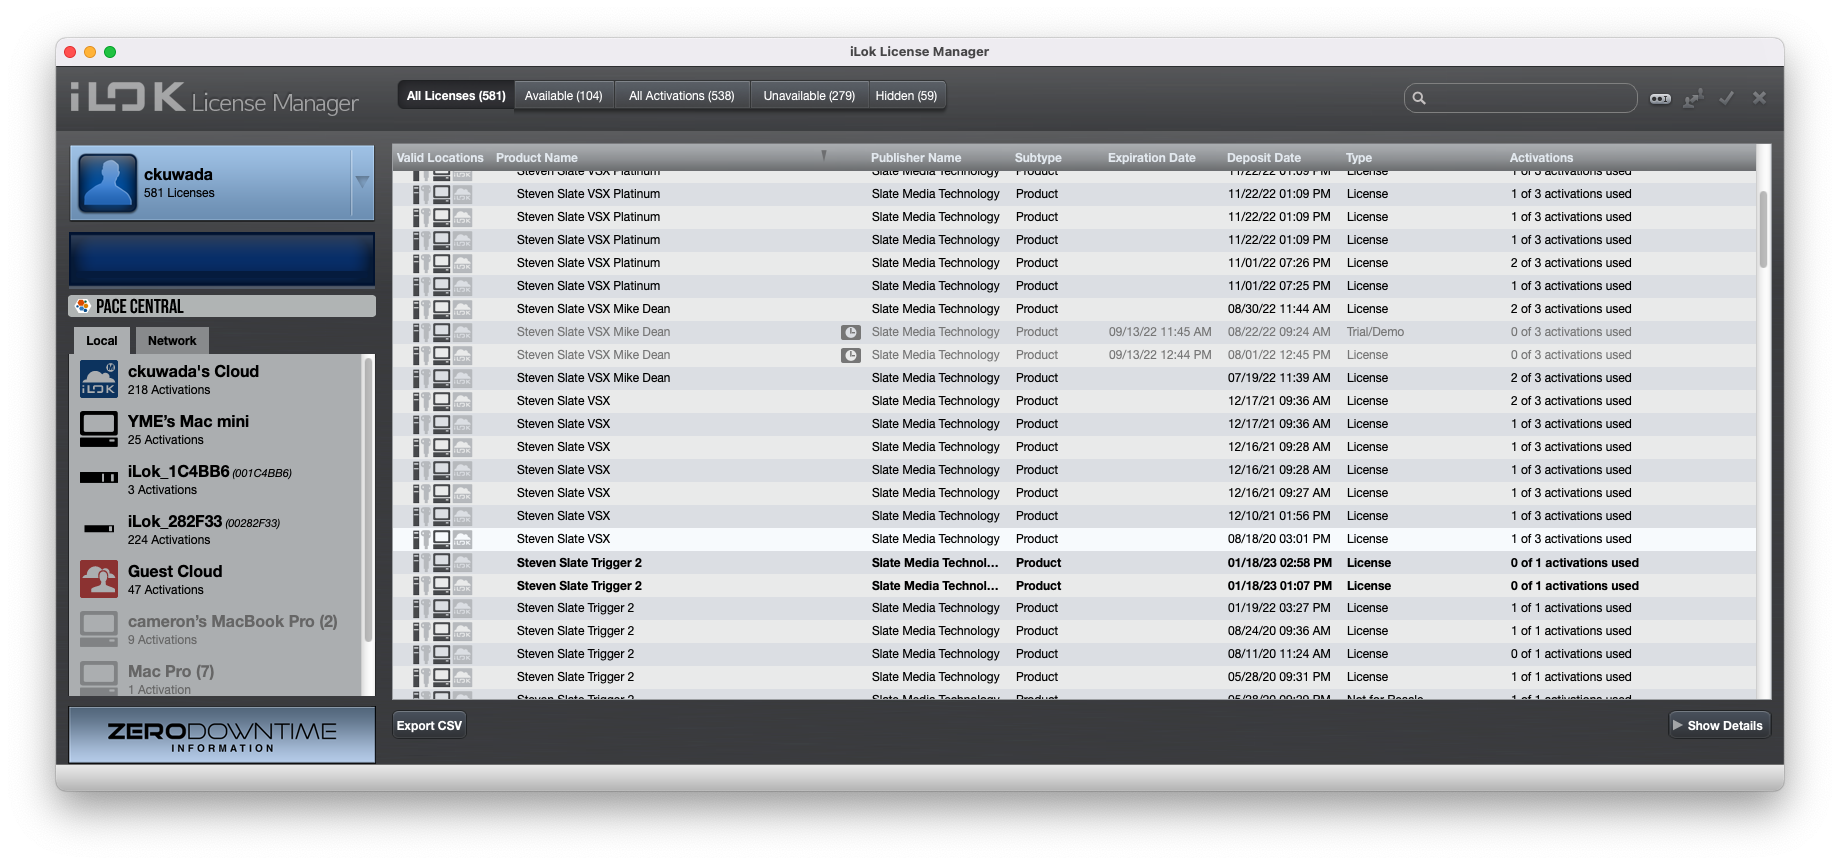Click the PACE CENTRAL header bar

click(222, 306)
